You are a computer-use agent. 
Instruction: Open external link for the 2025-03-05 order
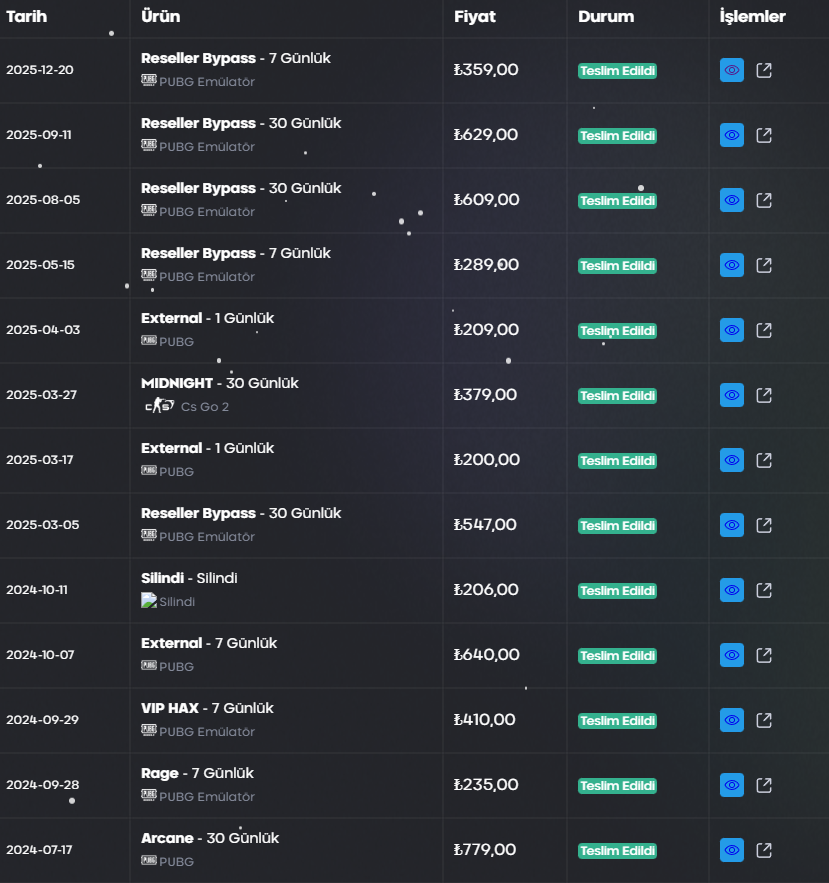(x=764, y=525)
